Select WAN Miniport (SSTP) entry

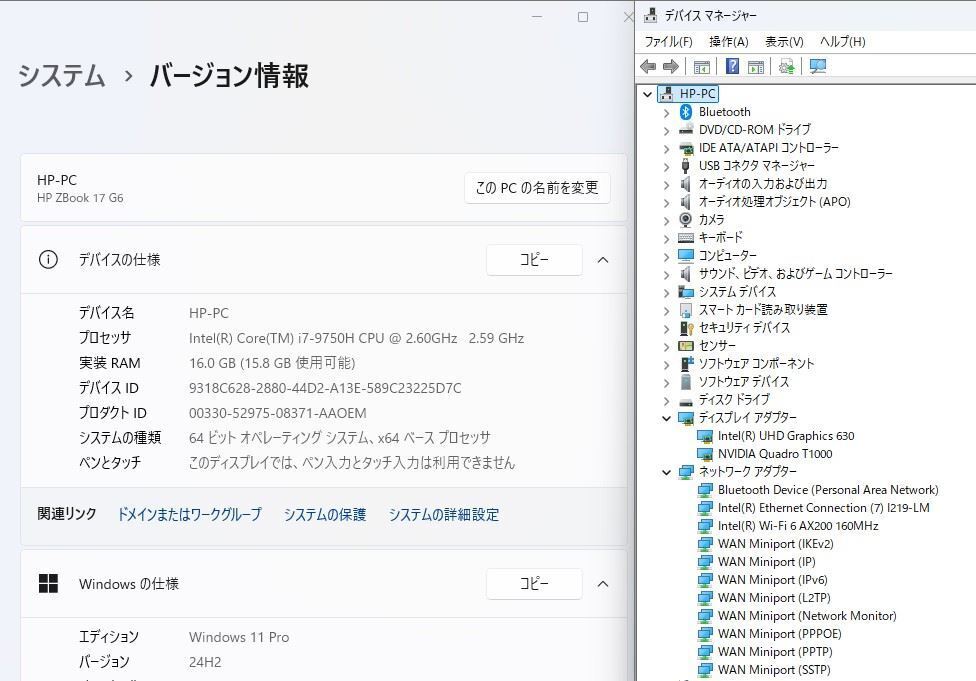coord(774,670)
